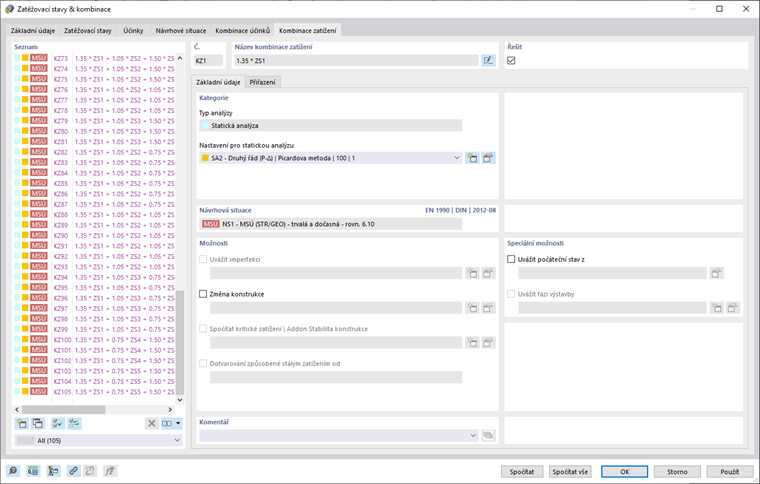Open the Kombinace účinků tab

click(x=242, y=31)
